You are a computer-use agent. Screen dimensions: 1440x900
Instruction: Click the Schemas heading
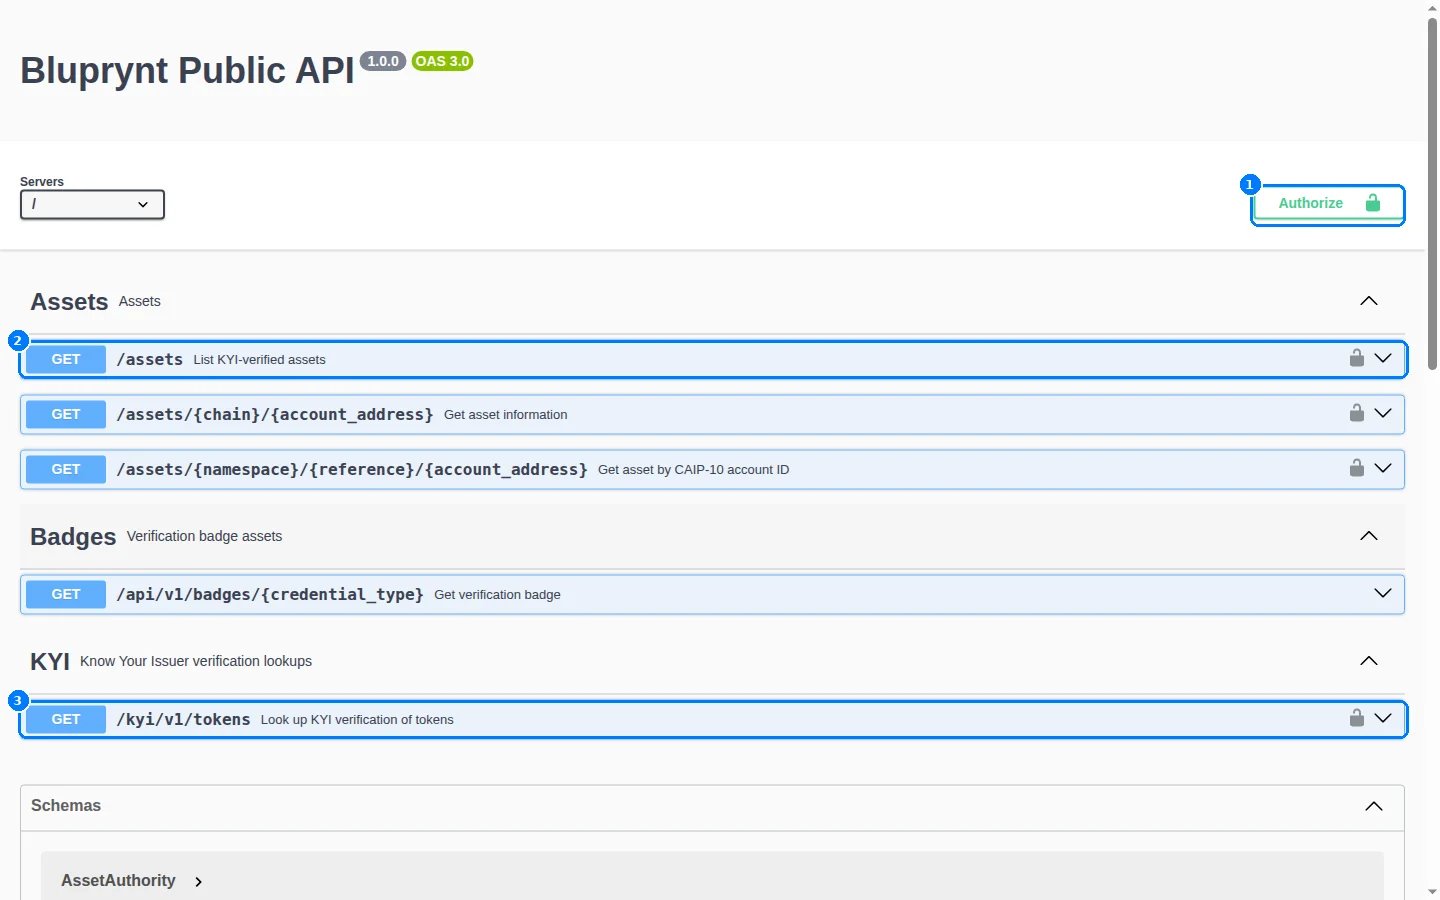tap(66, 806)
